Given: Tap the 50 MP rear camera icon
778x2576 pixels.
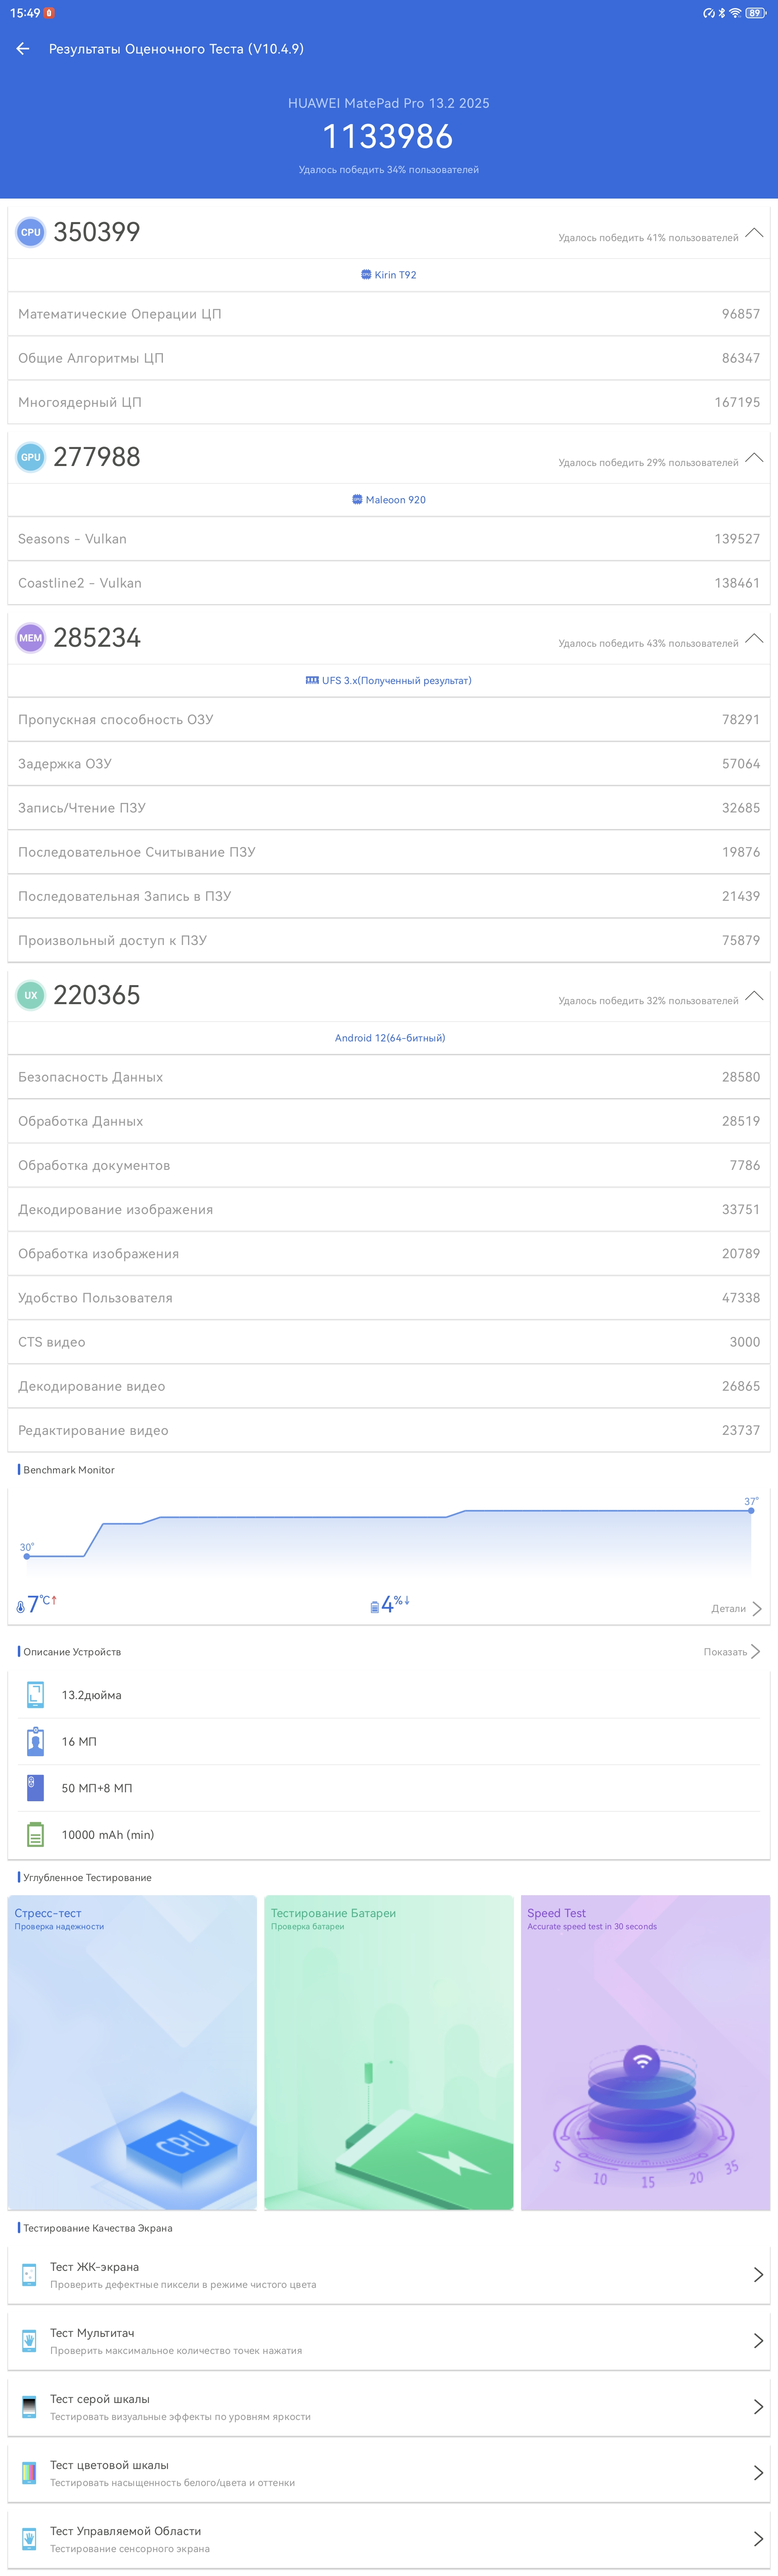Looking at the screenshot, I should (35, 1788).
